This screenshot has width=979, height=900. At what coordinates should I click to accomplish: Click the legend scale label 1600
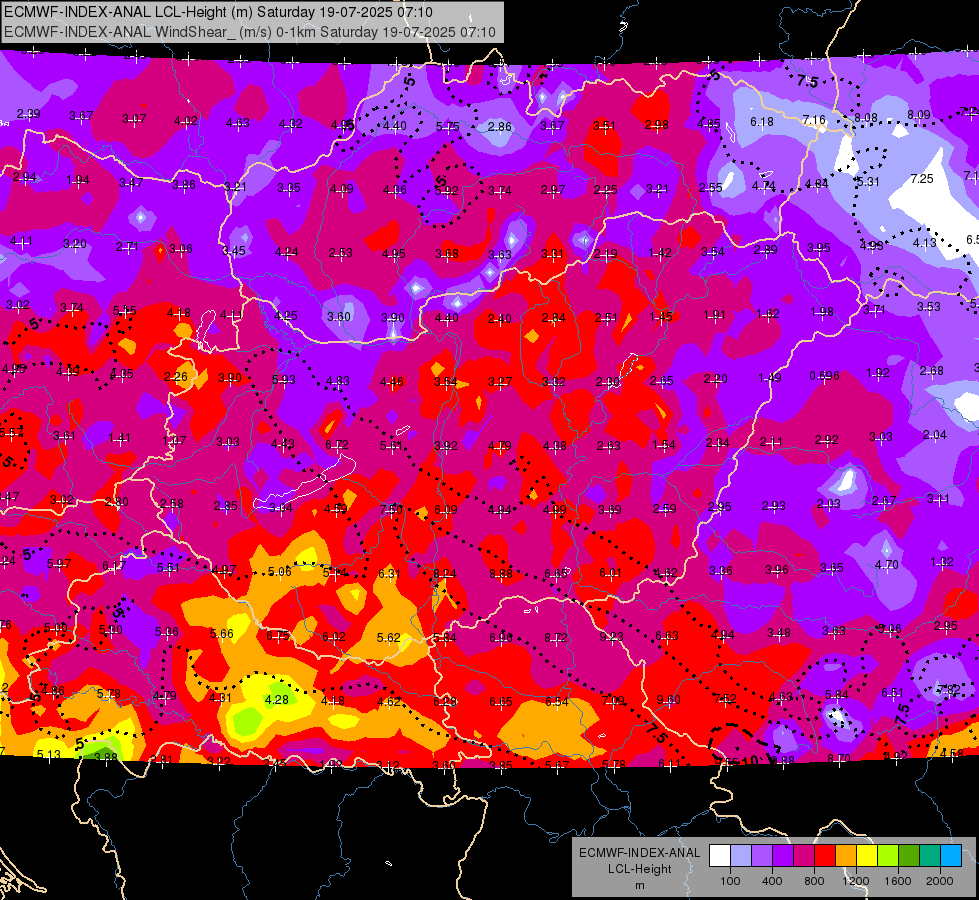(897, 881)
